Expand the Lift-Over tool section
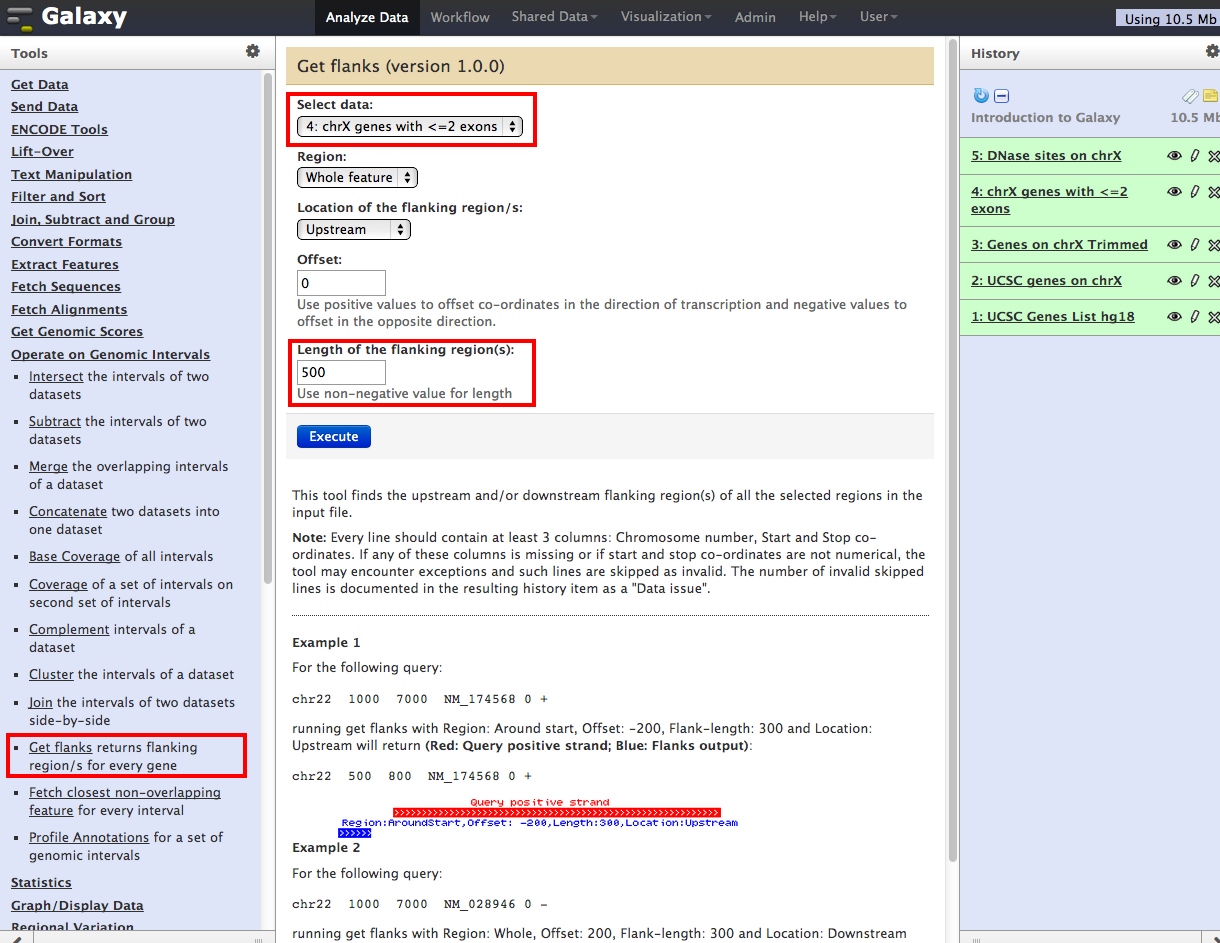 tap(42, 152)
